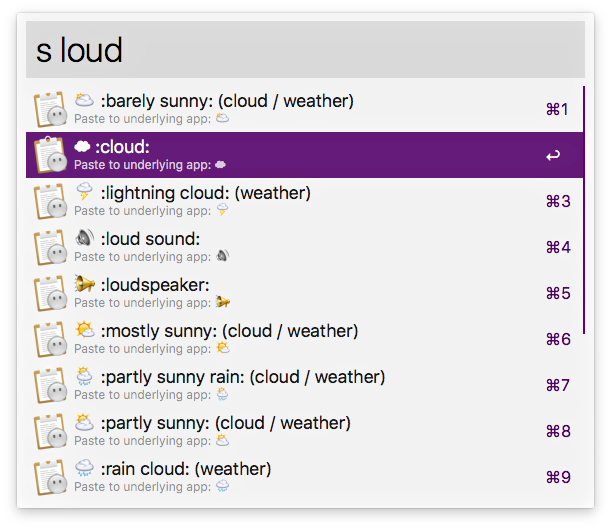Click the partly sunny rain emoji icon
Image resolution: width=611 pixels, height=529 pixels.
coord(84,376)
